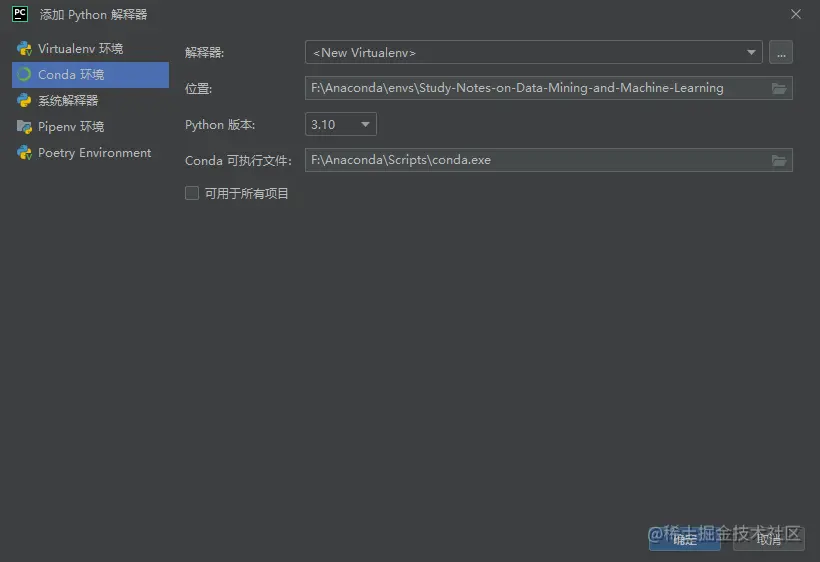Enable 可用于所有项目 checkbox

point(192,193)
